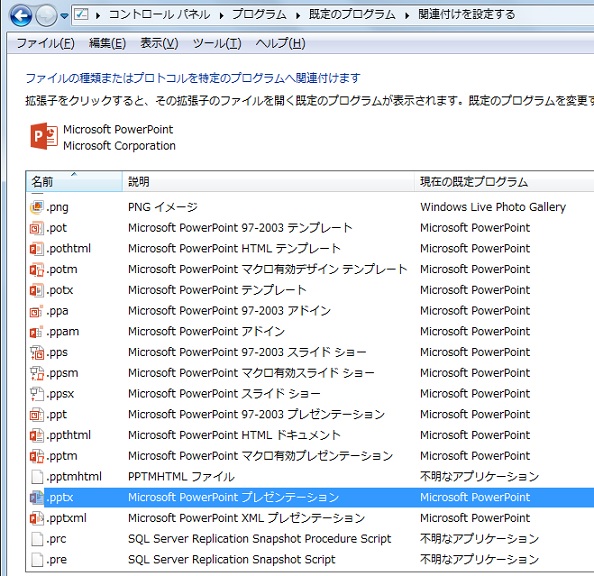Click the .pps file type icon
This screenshot has height=576, width=594.
[x=37, y=352]
